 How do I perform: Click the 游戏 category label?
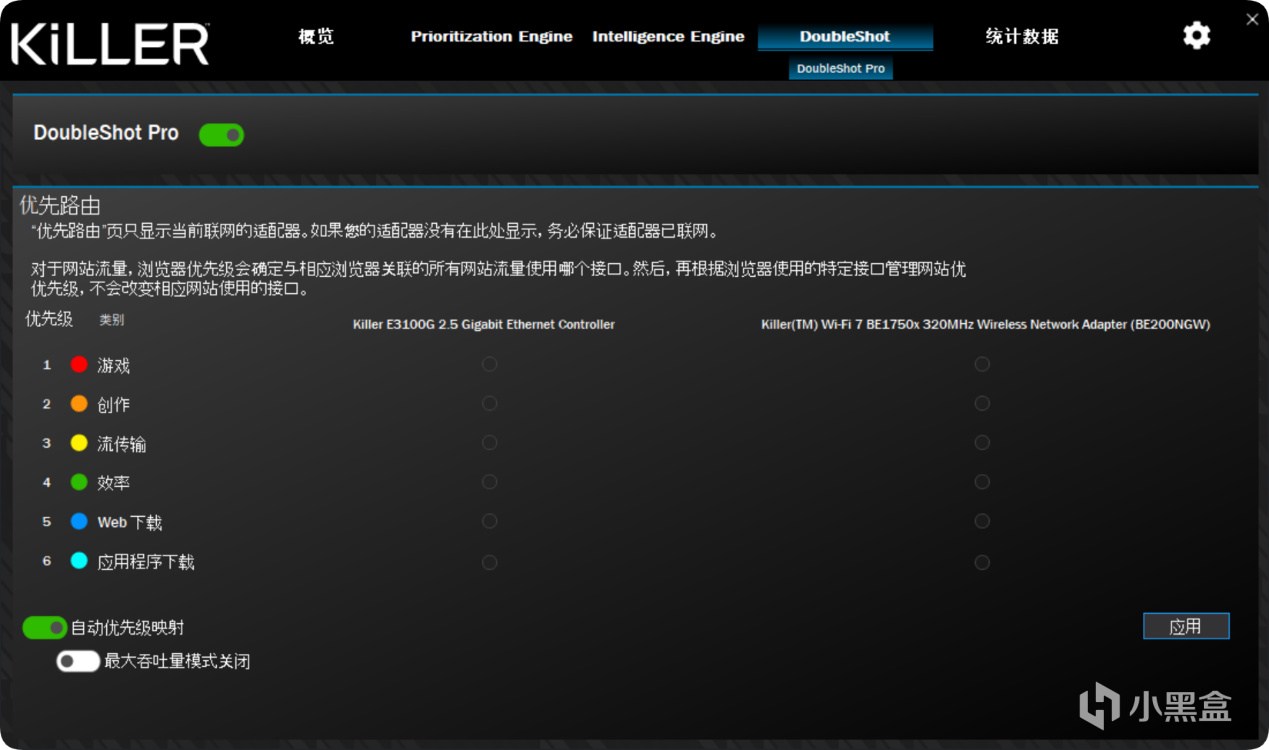(x=114, y=365)
